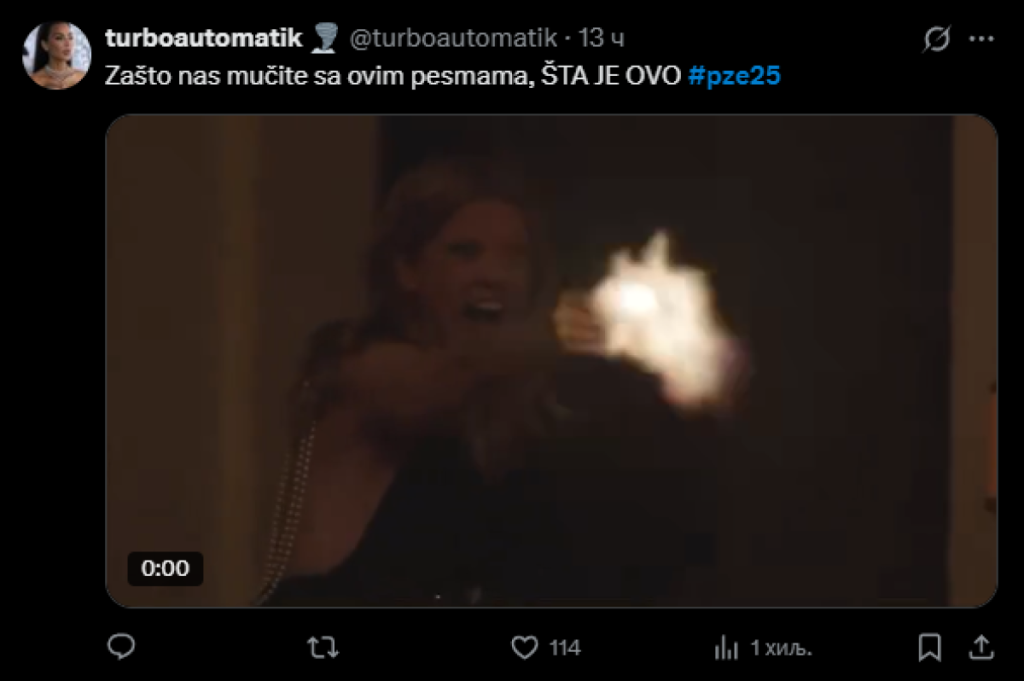Repost the tweet using the retweet arrows
The height and width of the screenshot is (681, 1024).
323,648
